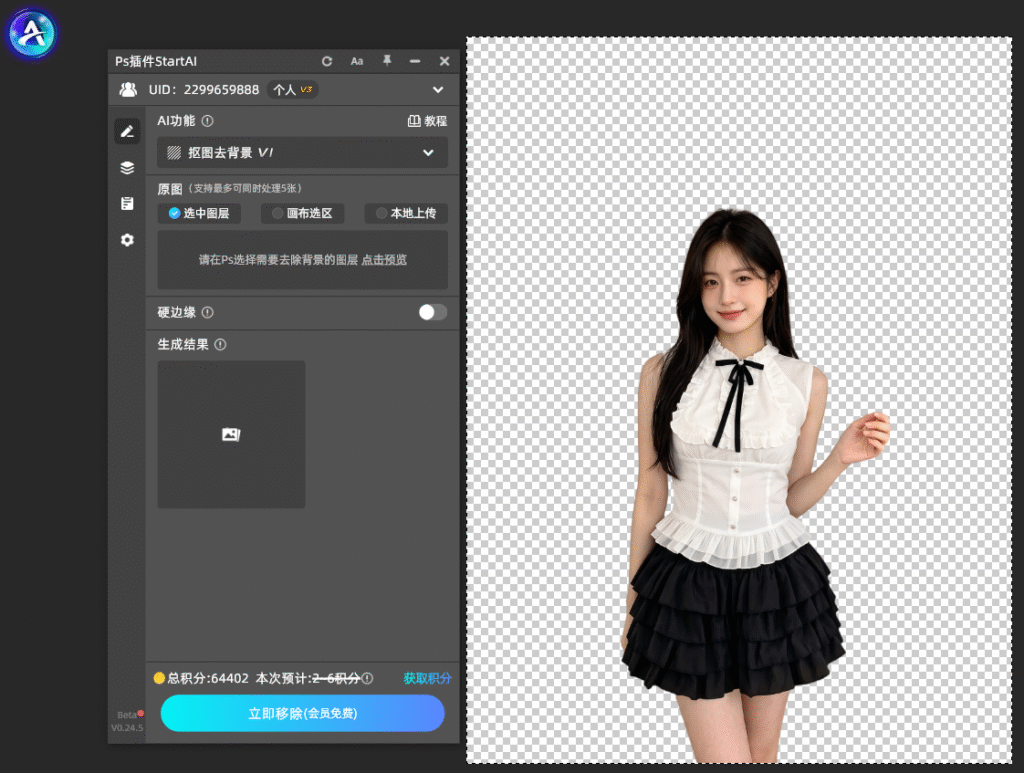This screenshot has width=1024, height=773.
Task: Click the info icon next to 生成结果
Action: point(221,345)
